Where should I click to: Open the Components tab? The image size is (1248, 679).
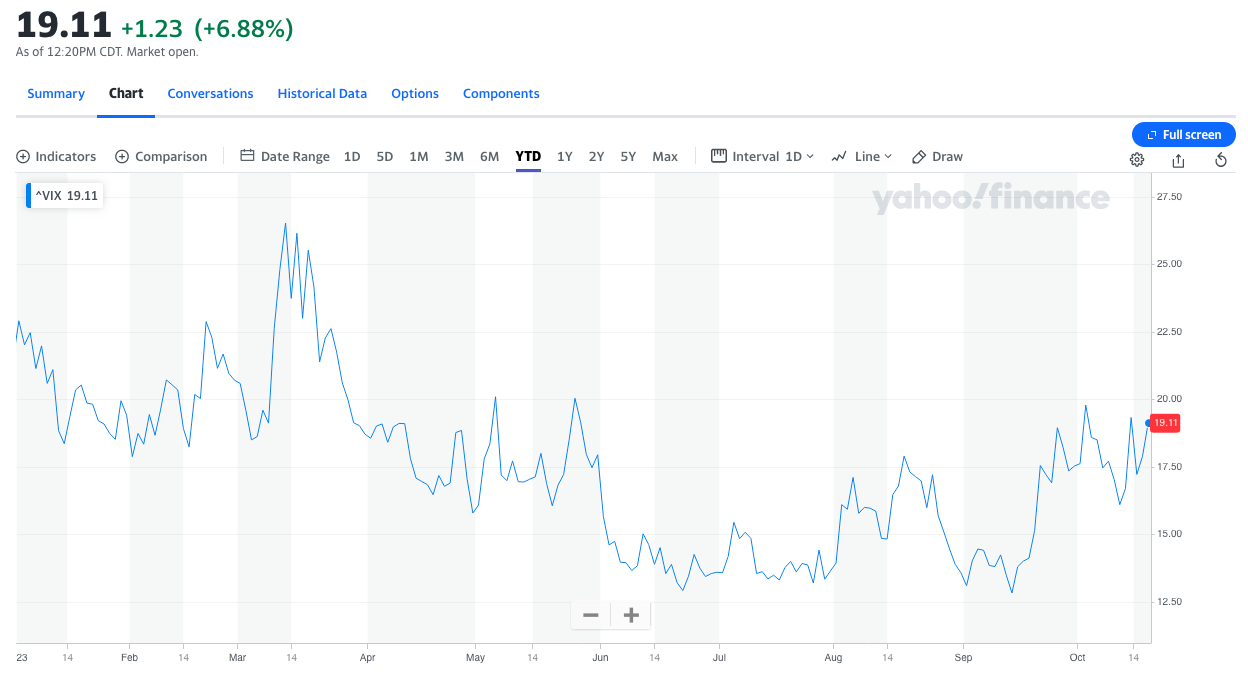tap(501, 93)
